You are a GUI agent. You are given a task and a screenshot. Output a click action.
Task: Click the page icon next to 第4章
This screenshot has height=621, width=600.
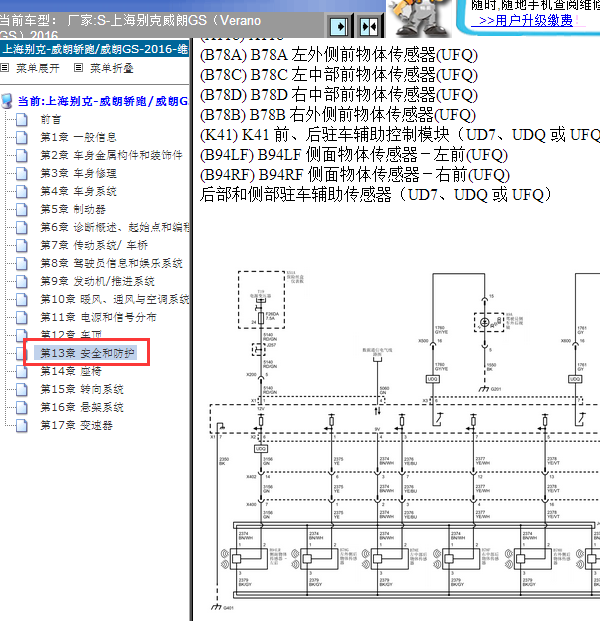(x=22, y=192)
